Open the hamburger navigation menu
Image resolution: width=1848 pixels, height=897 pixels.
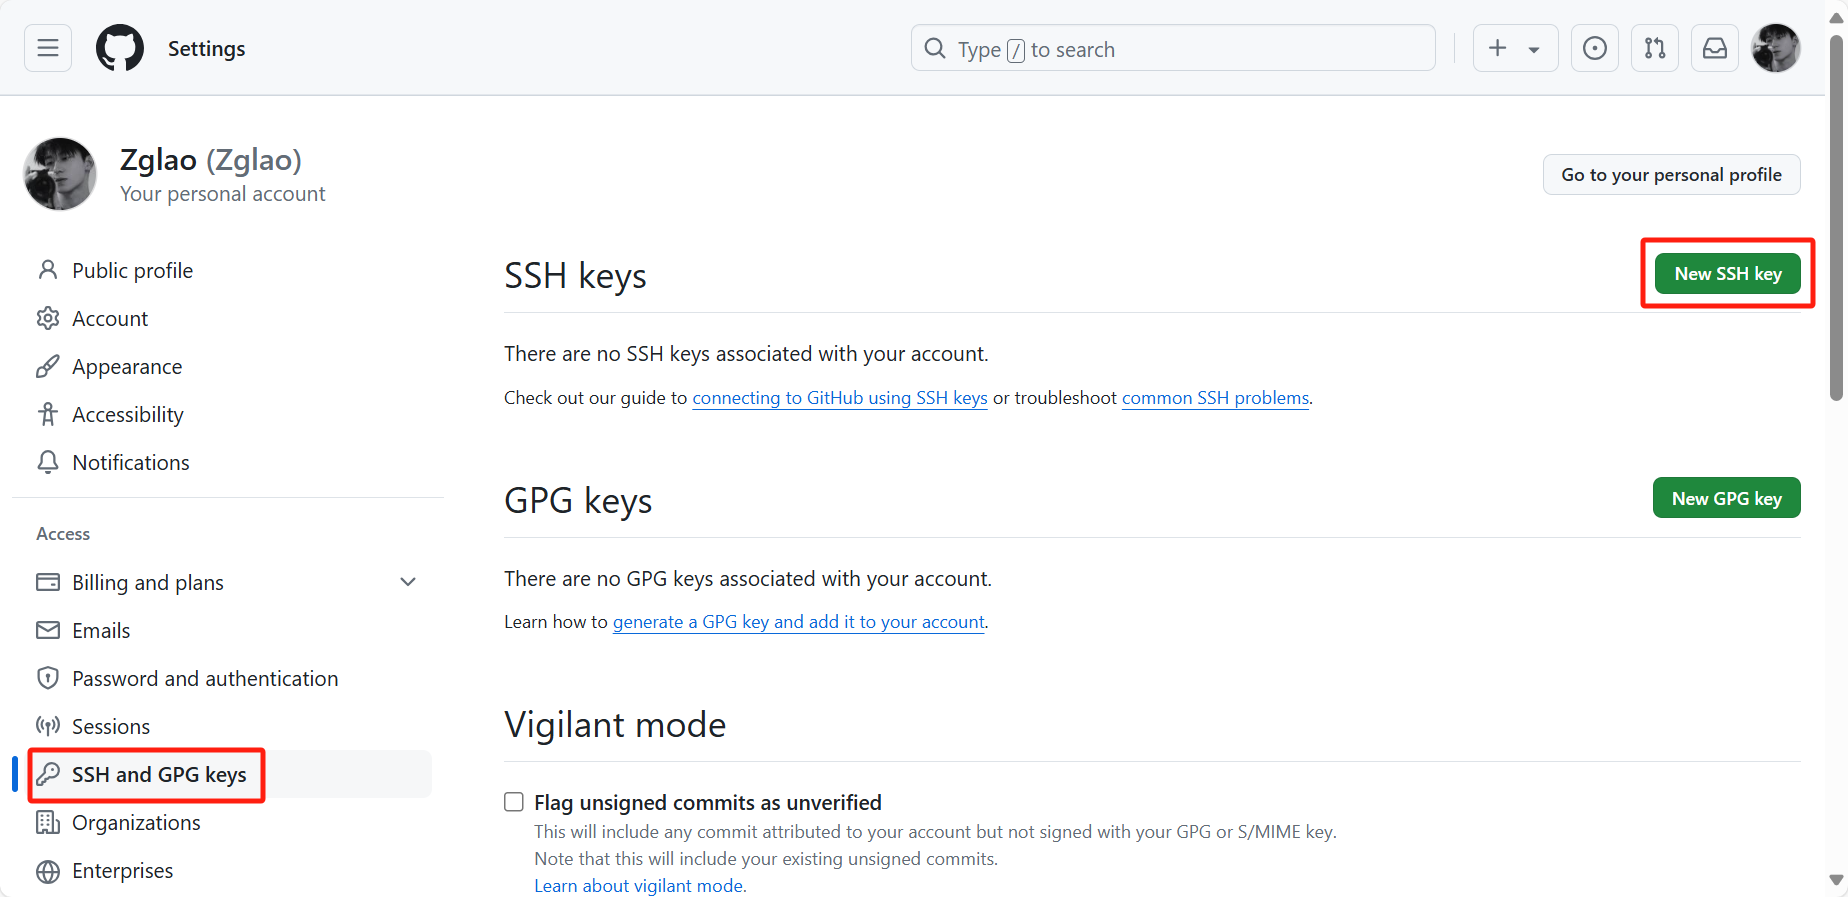point(48,48)
